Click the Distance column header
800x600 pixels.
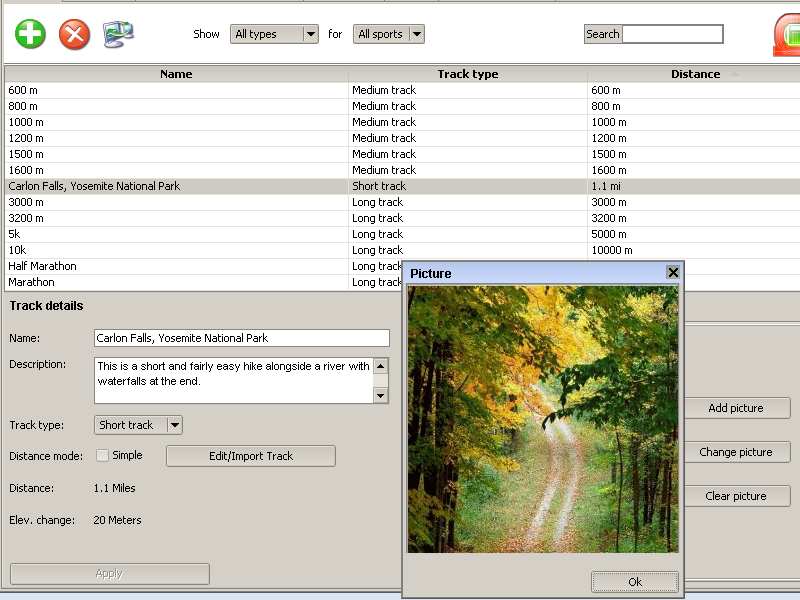tap(695, 74)
